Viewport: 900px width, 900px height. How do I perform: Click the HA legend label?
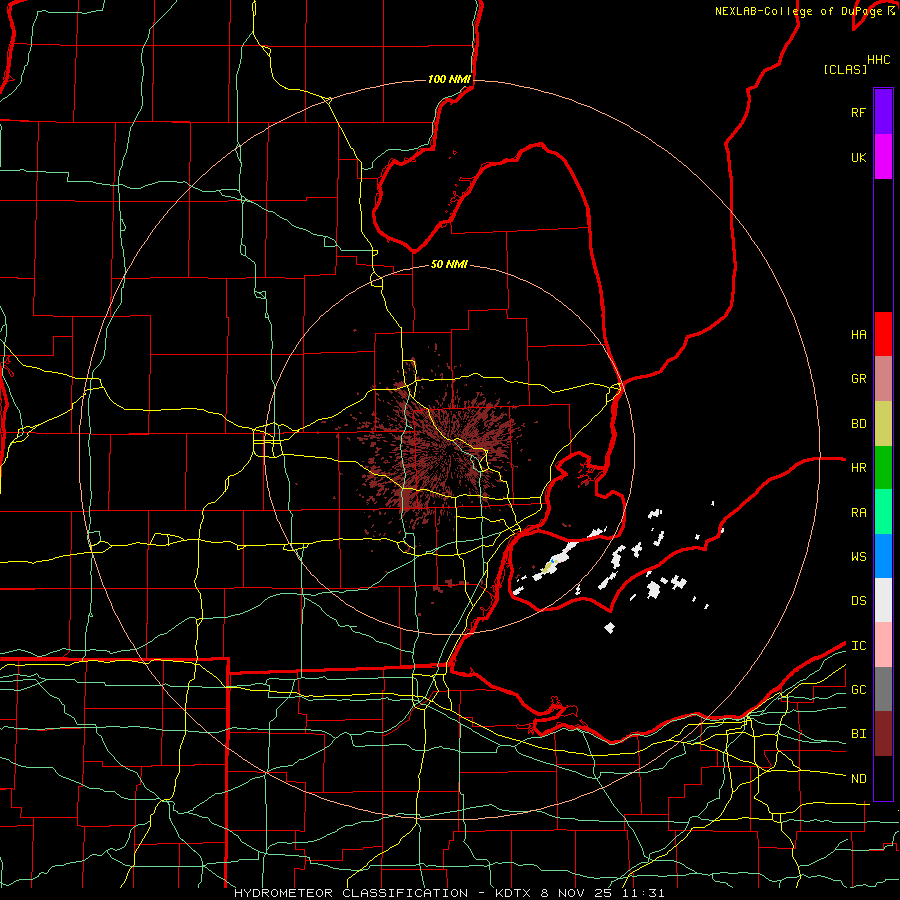[x=858, y=335]
